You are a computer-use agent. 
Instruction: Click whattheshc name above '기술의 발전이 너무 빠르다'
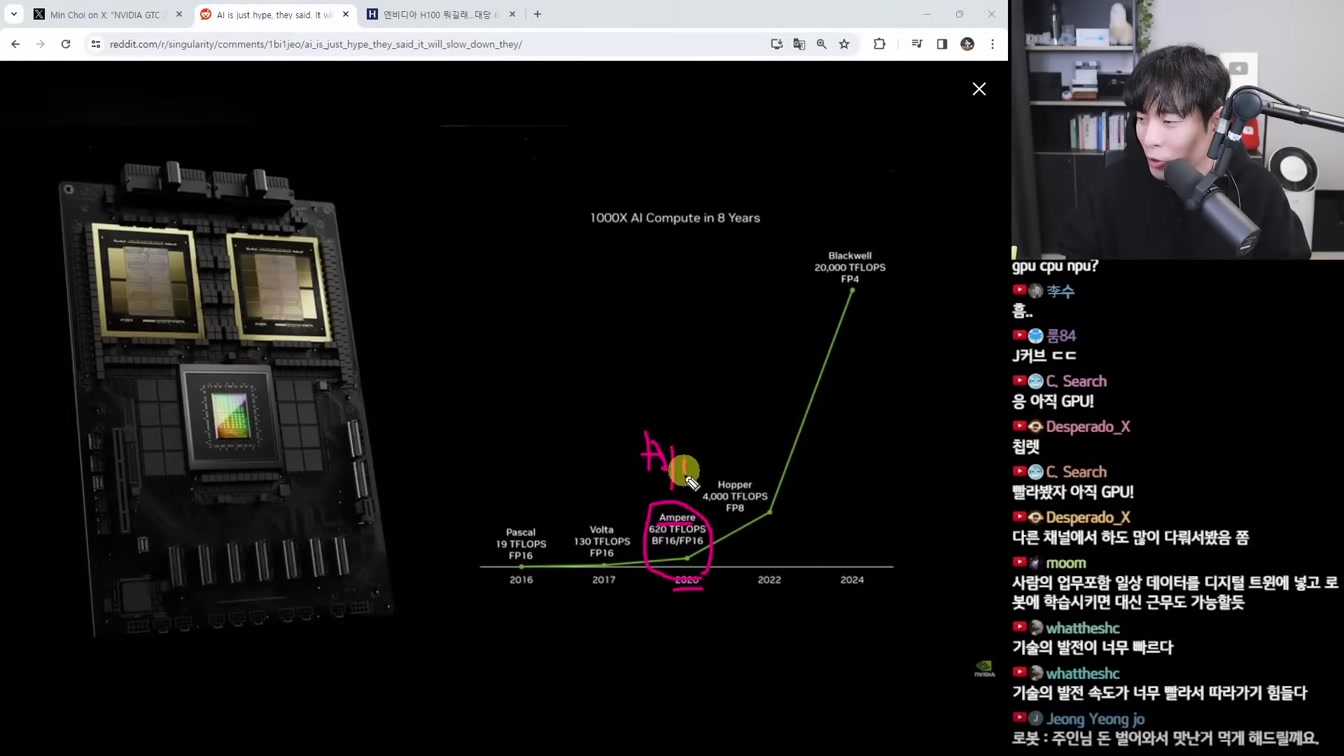(1083, 628)
